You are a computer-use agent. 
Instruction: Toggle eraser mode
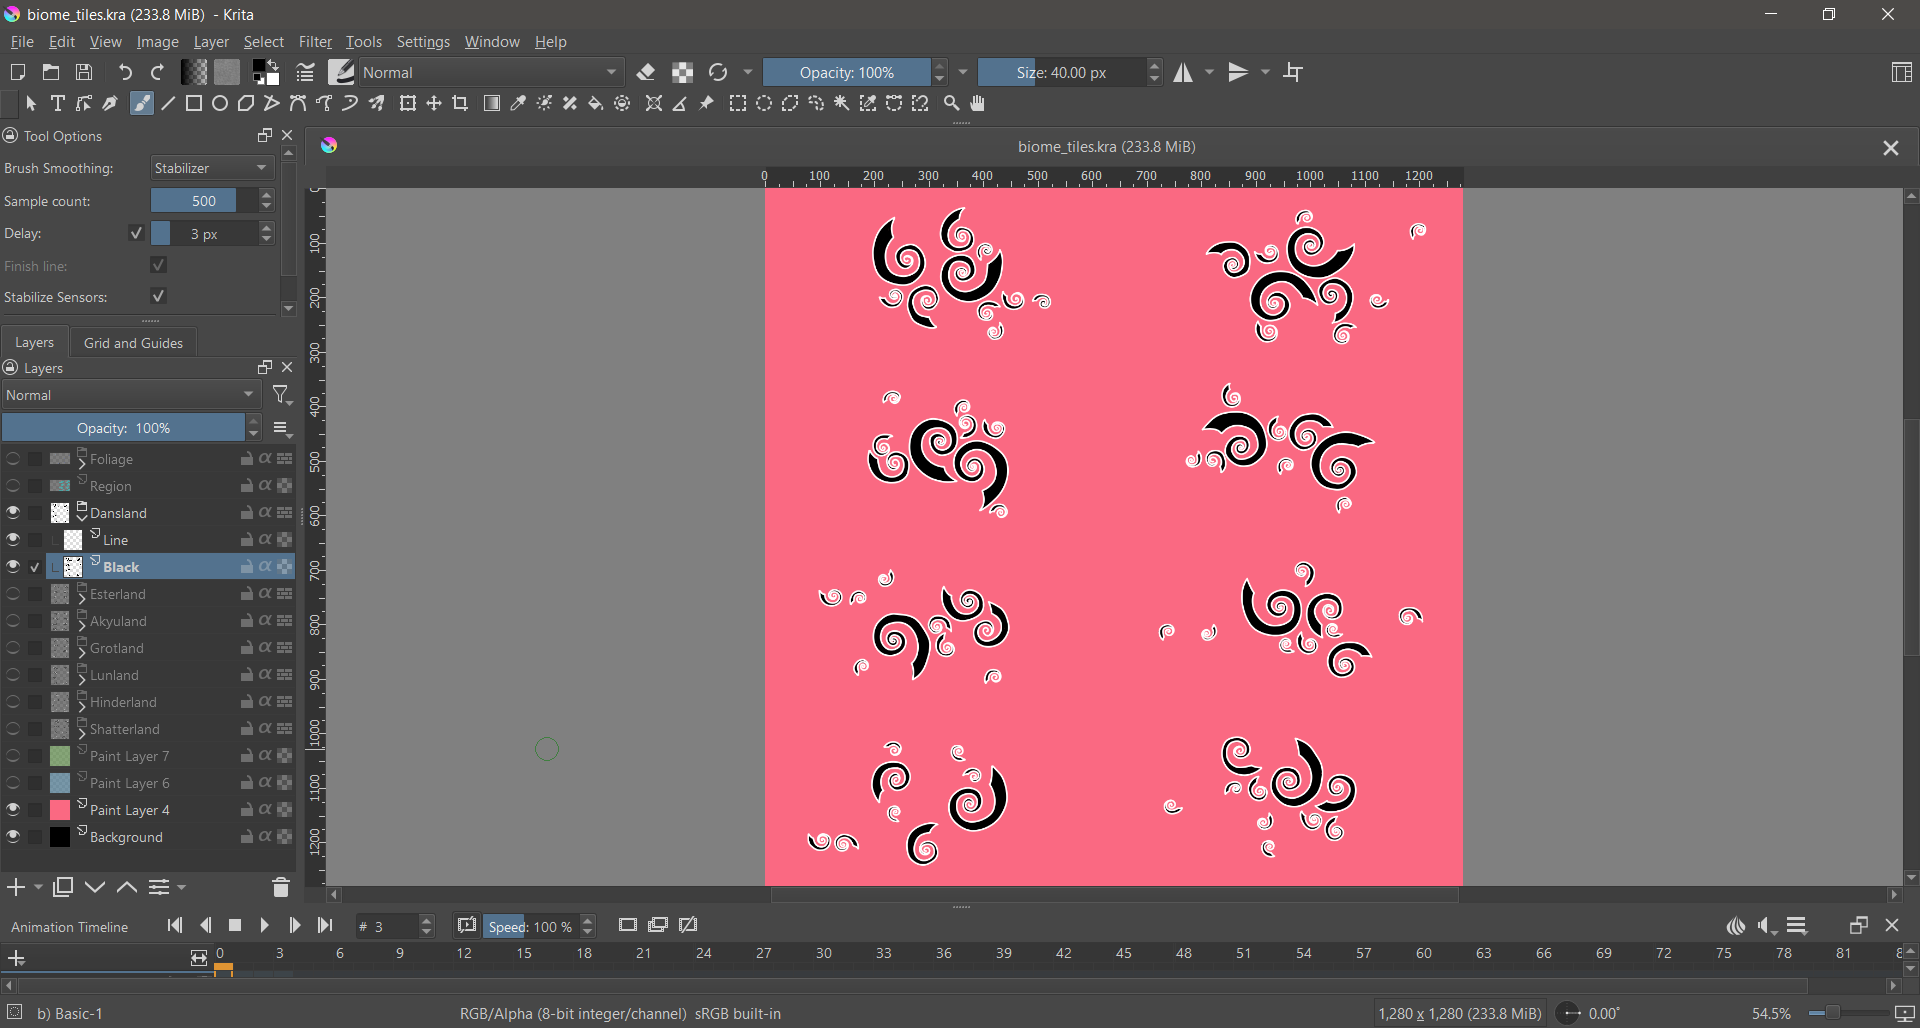click(x=646, y=72)
